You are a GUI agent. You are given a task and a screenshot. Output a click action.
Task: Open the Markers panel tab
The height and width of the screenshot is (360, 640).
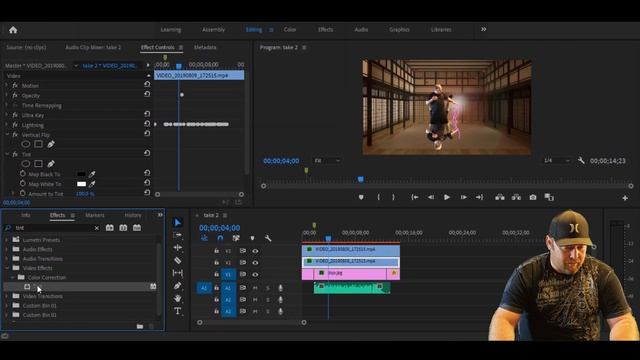click(x=95, y=215)
